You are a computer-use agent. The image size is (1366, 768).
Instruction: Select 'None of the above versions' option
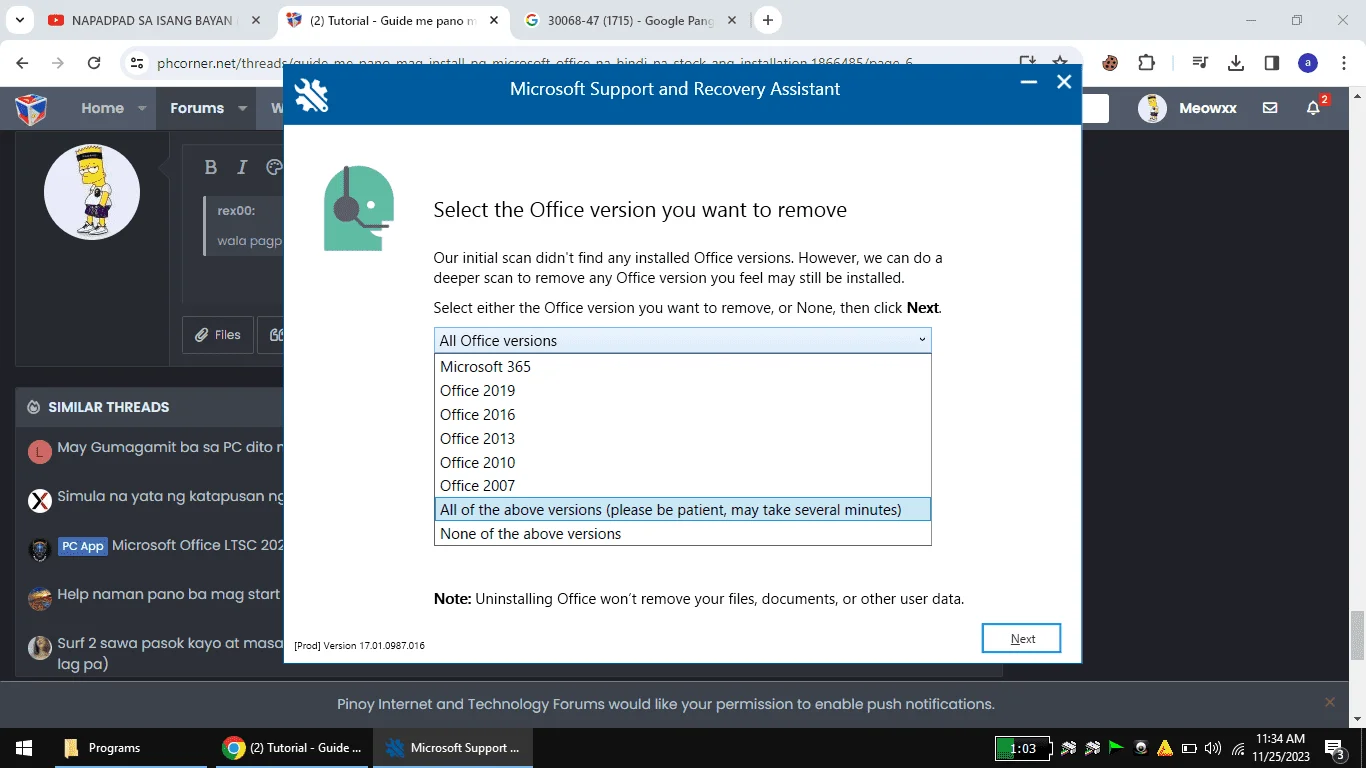pyautogui.click(x=683, y=534)
